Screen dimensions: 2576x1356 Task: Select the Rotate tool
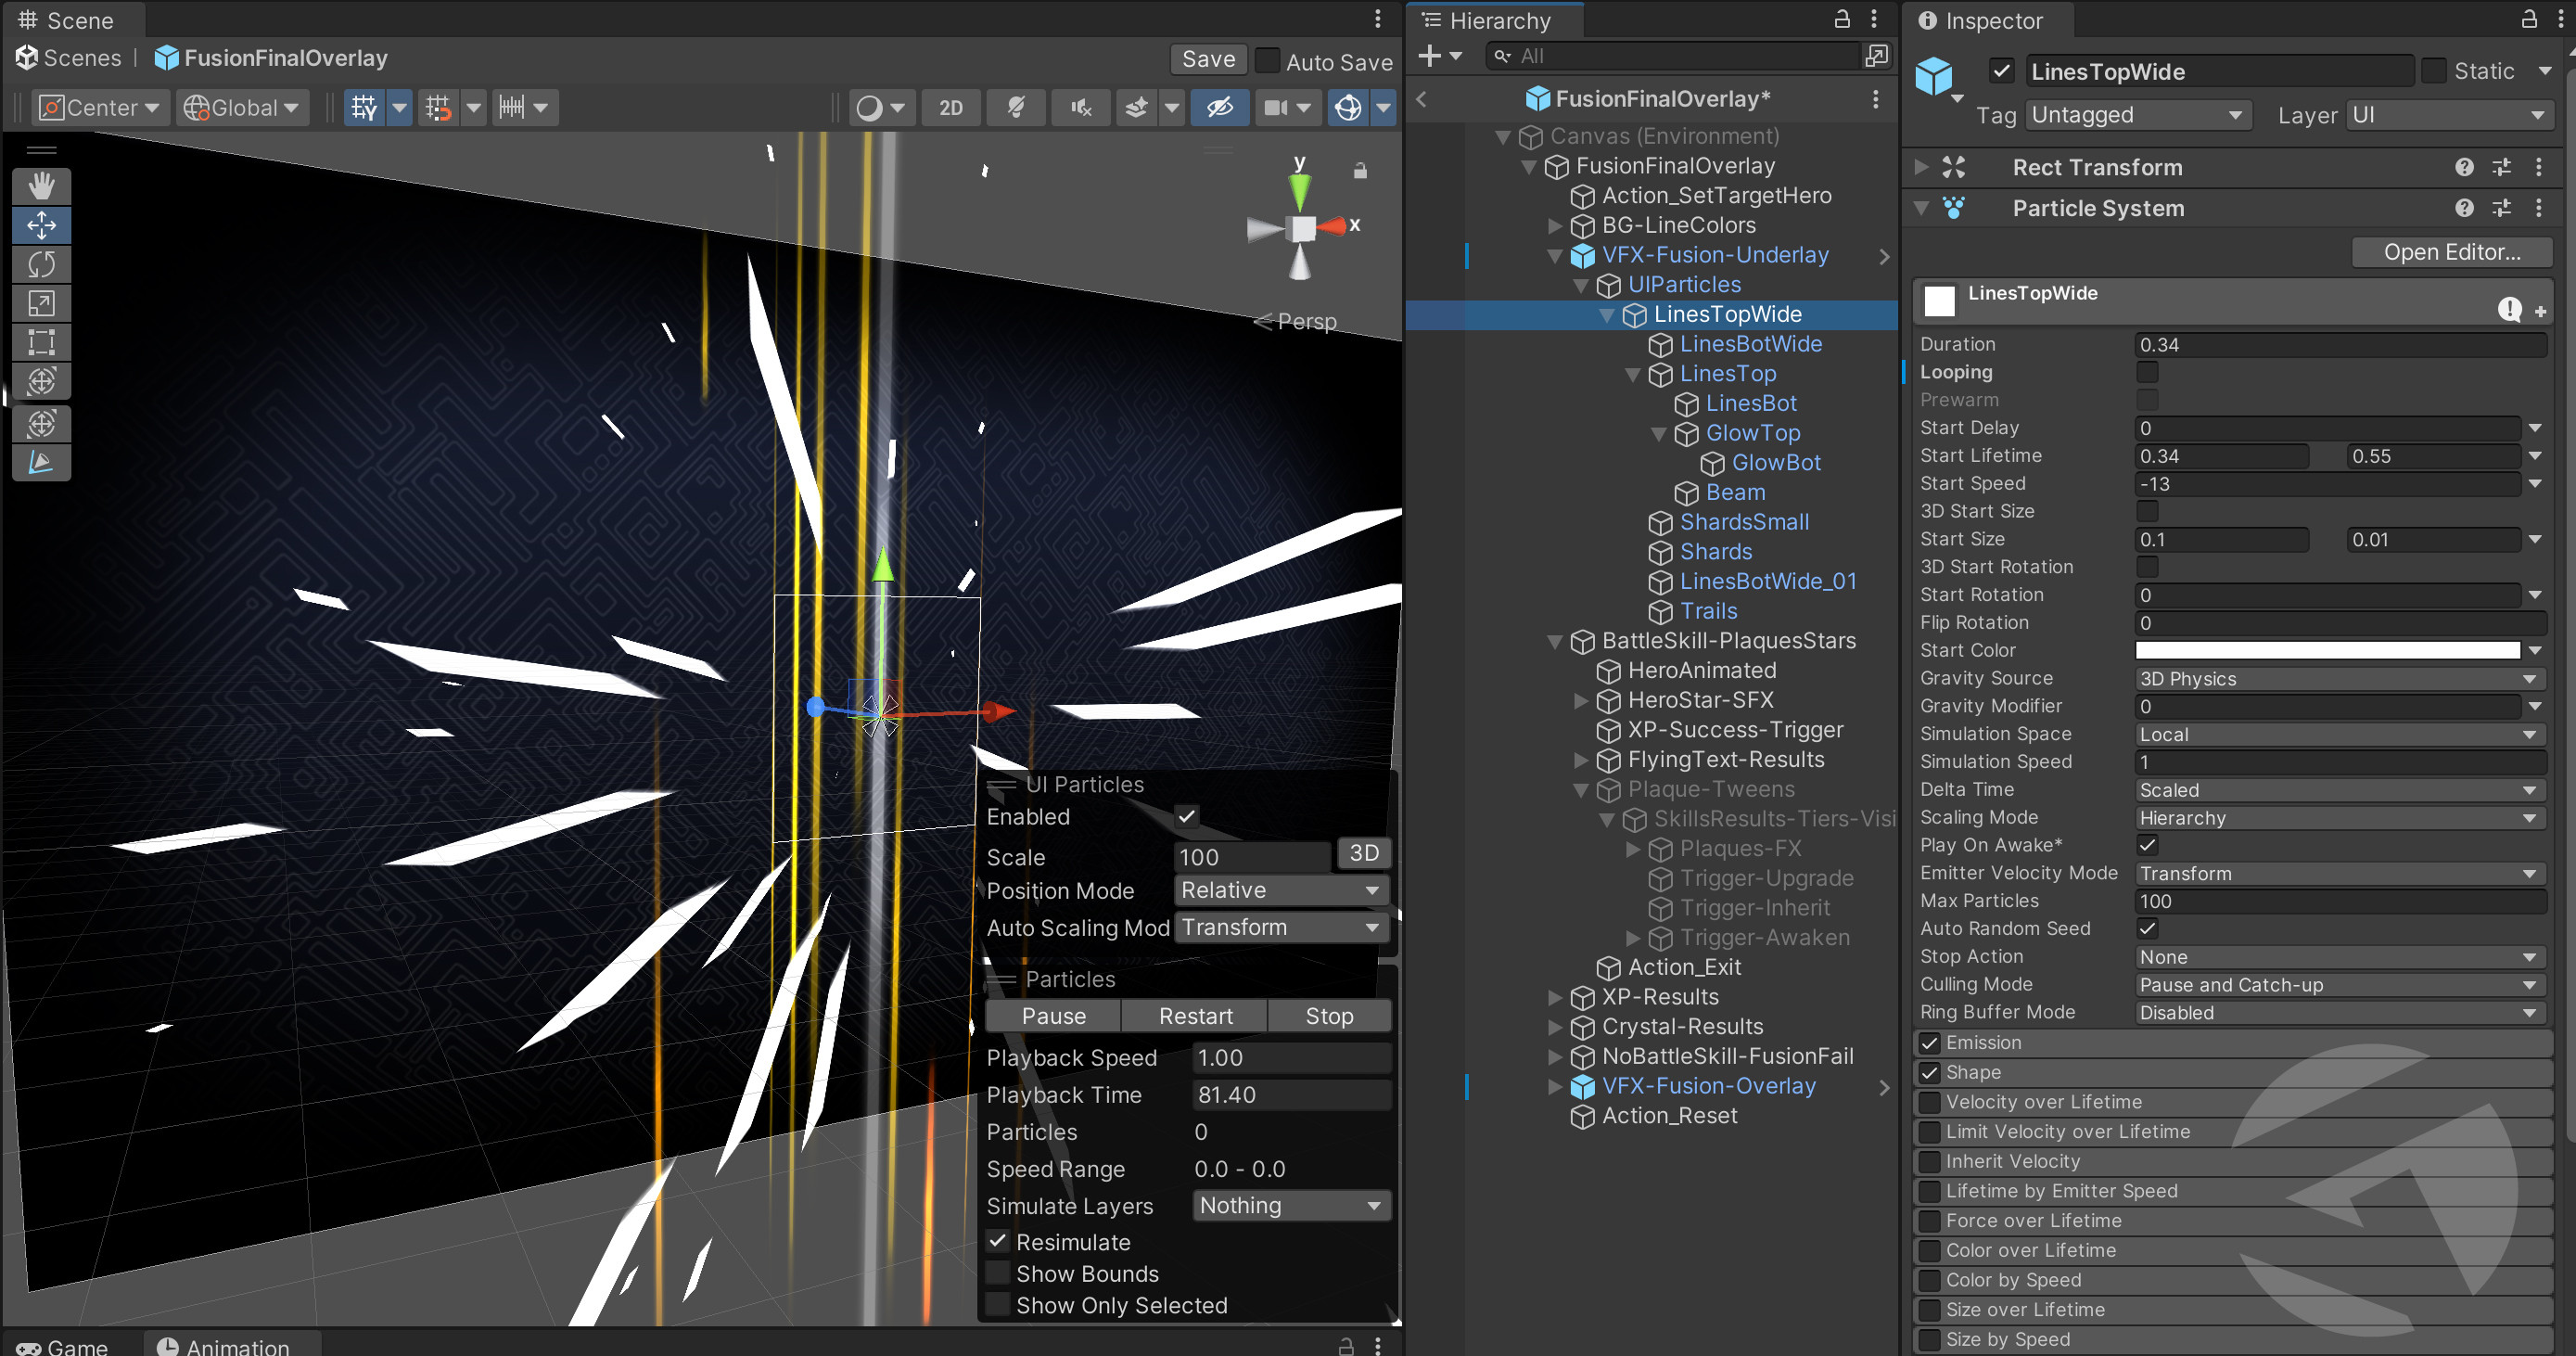(x=41, y=264)
